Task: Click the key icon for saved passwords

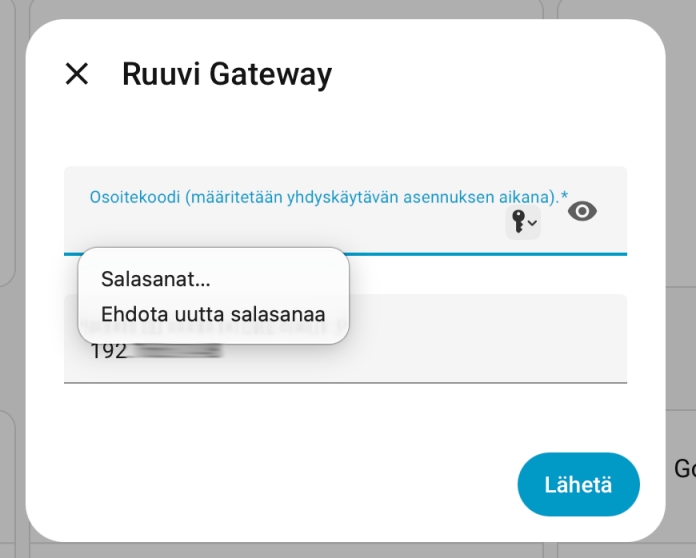Action: pos(519,221)
